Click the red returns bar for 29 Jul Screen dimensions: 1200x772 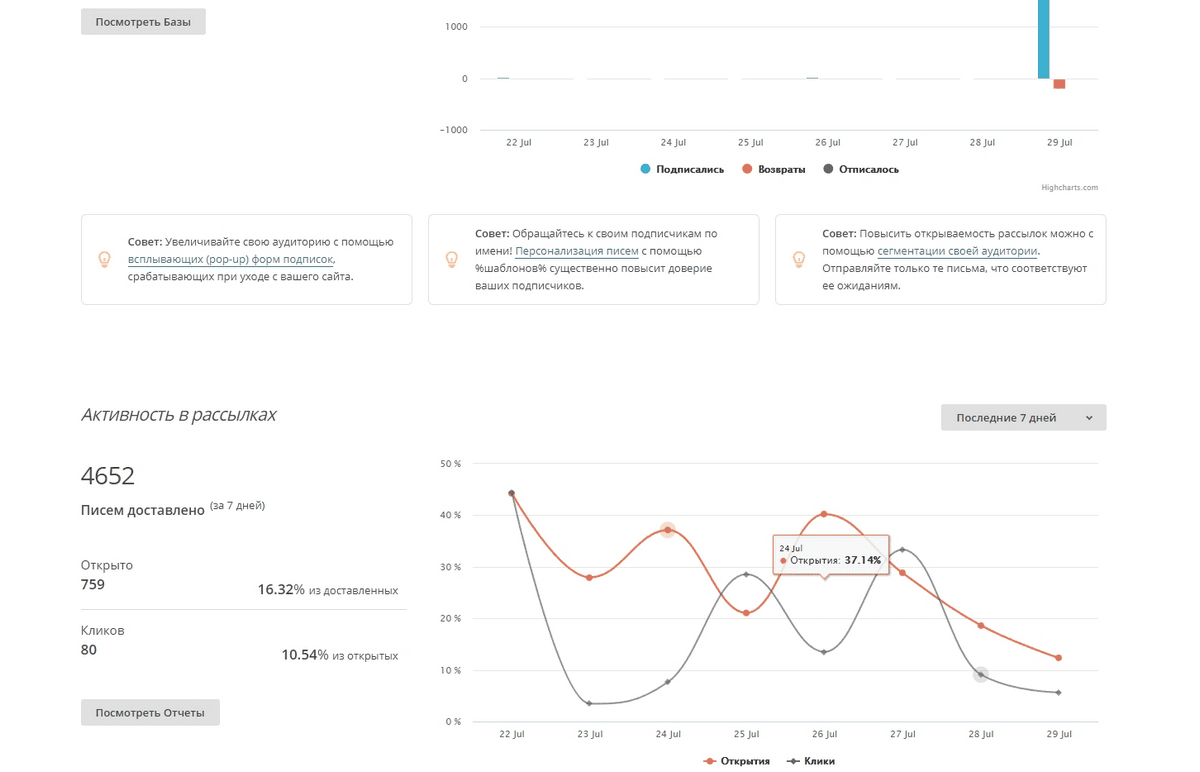[1059, 84]
